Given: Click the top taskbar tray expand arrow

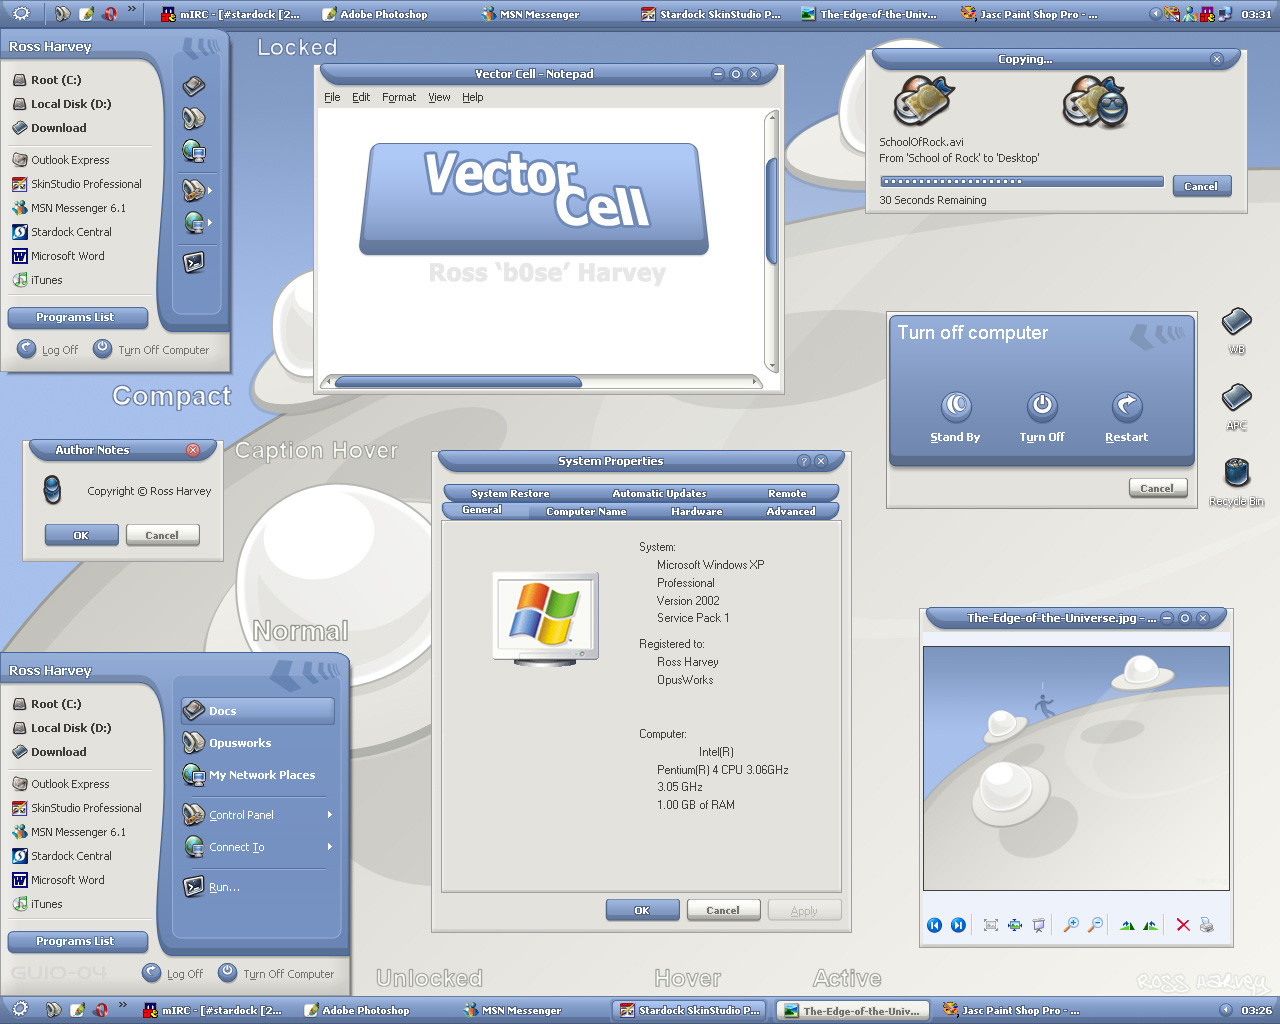Looking at the screenshot, I should 1155,14.
